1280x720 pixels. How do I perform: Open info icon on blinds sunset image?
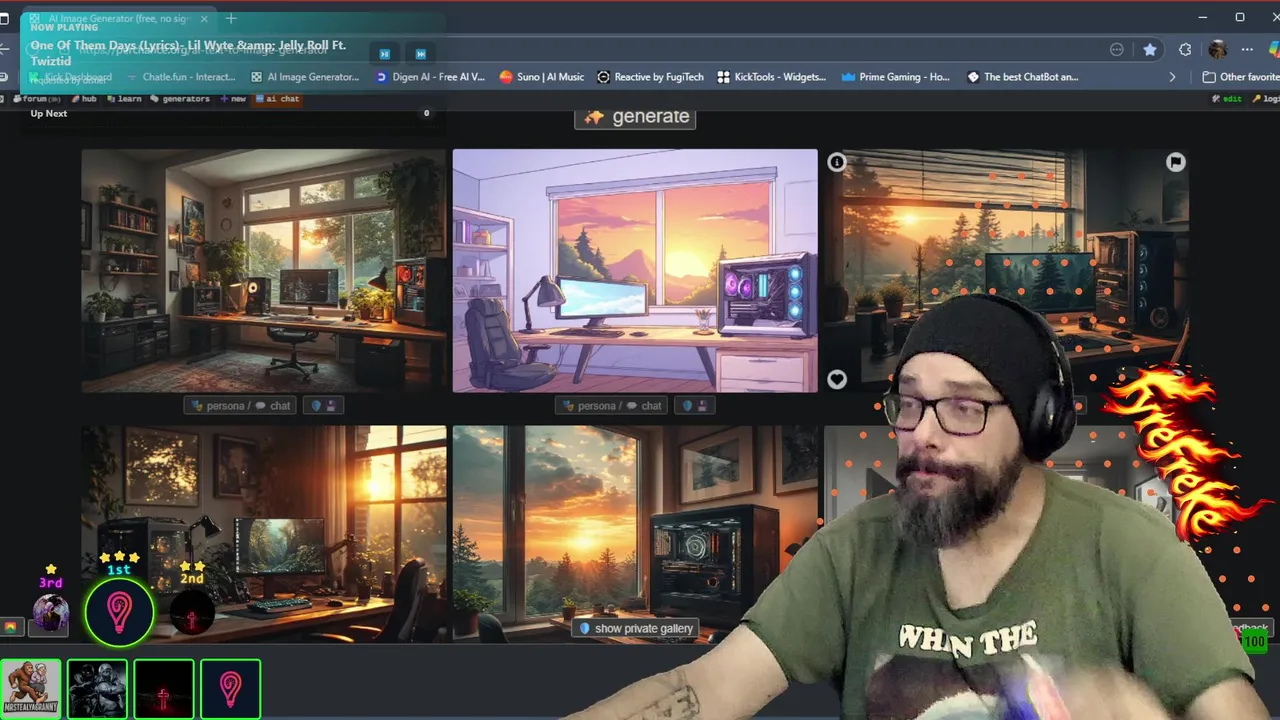(837, 161)
